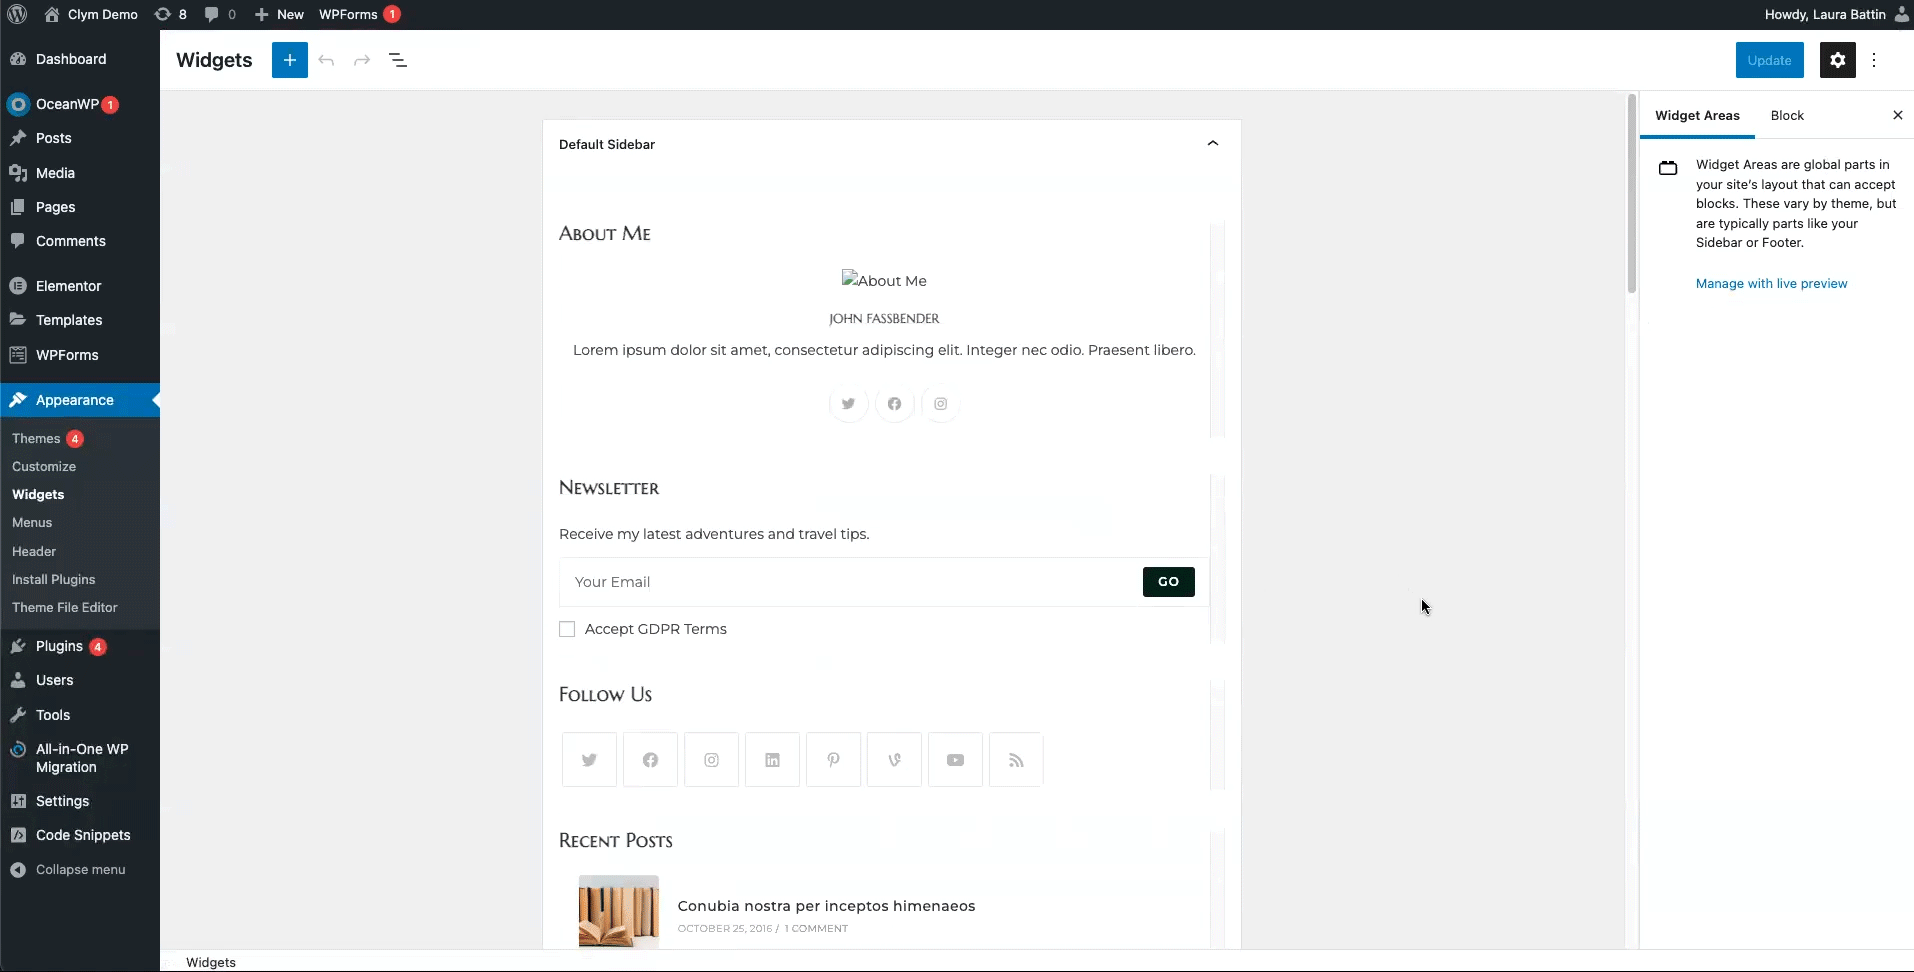
Task: Follow the Manage with live preview link
Action: 1771,284
